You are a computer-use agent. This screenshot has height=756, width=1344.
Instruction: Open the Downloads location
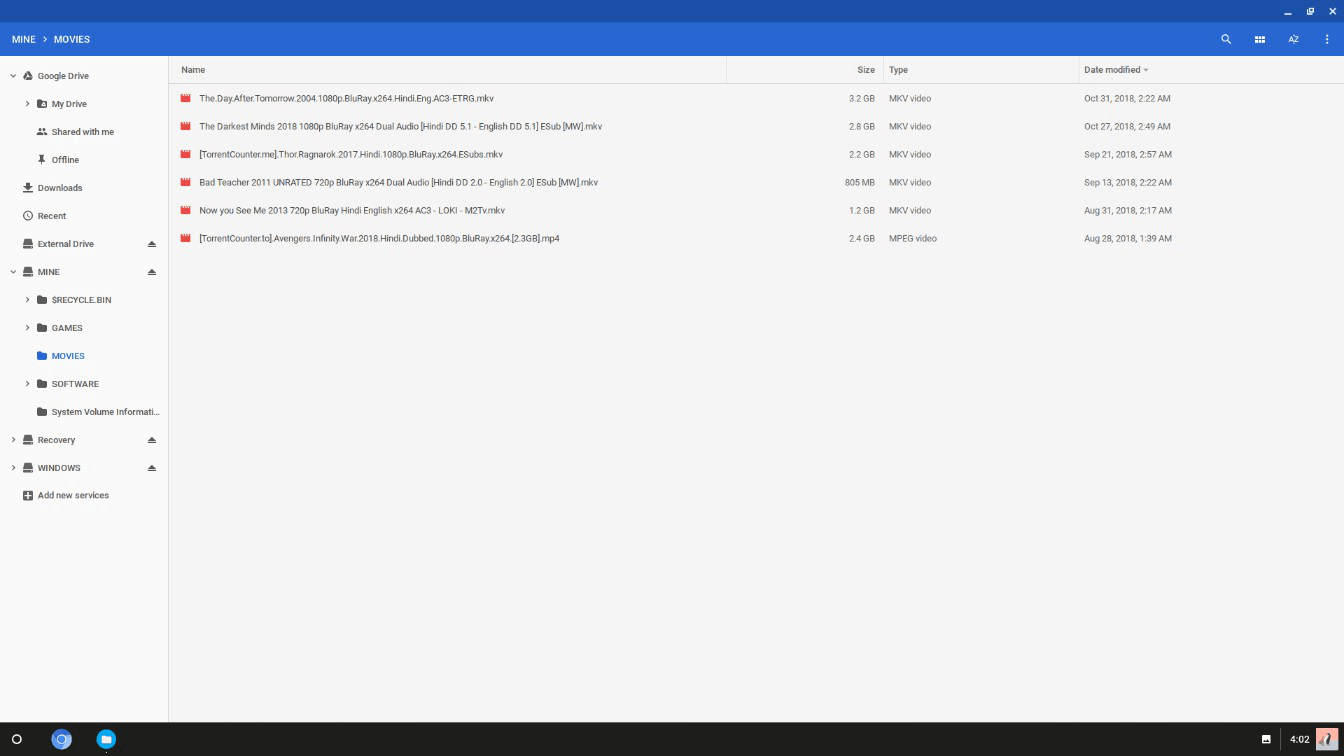[x=60, y=188]
